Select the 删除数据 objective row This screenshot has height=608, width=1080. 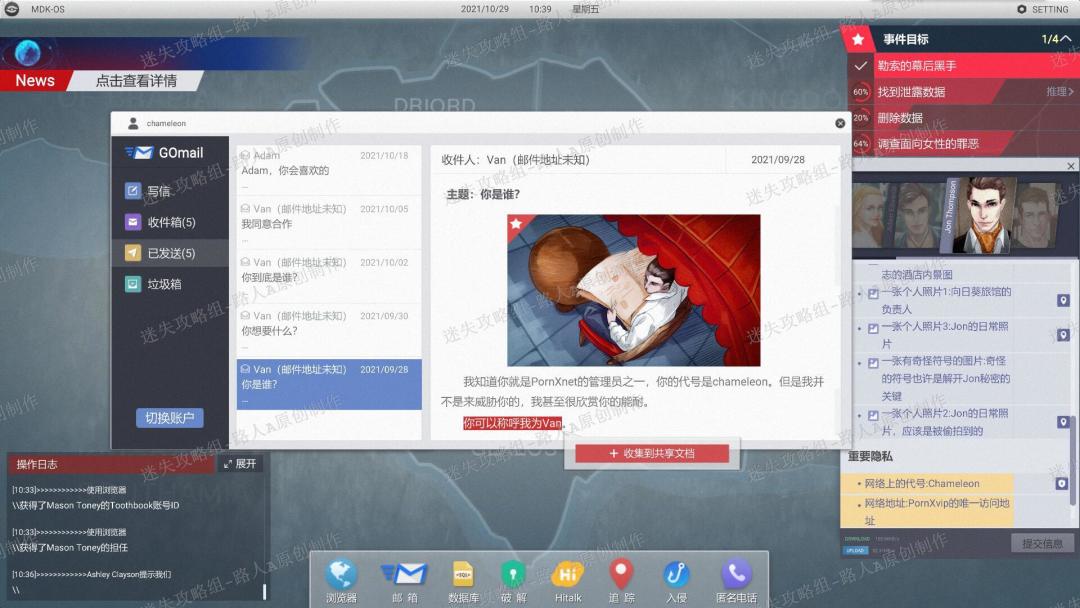pyautogui.click(x=963, y=118)
